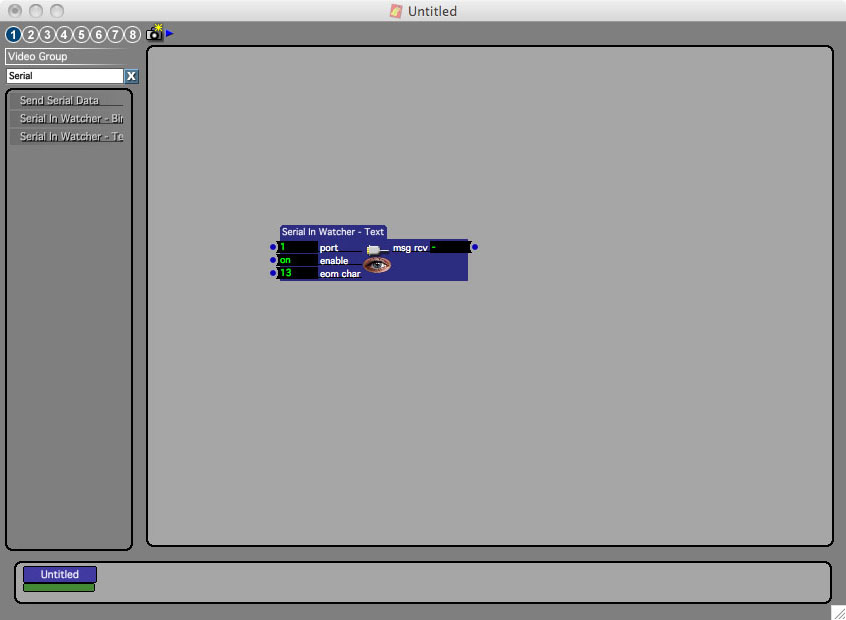Click the green bar under Untitled scene
The height and width of the screenshot is (620, 846).
[x=59, y=588]
